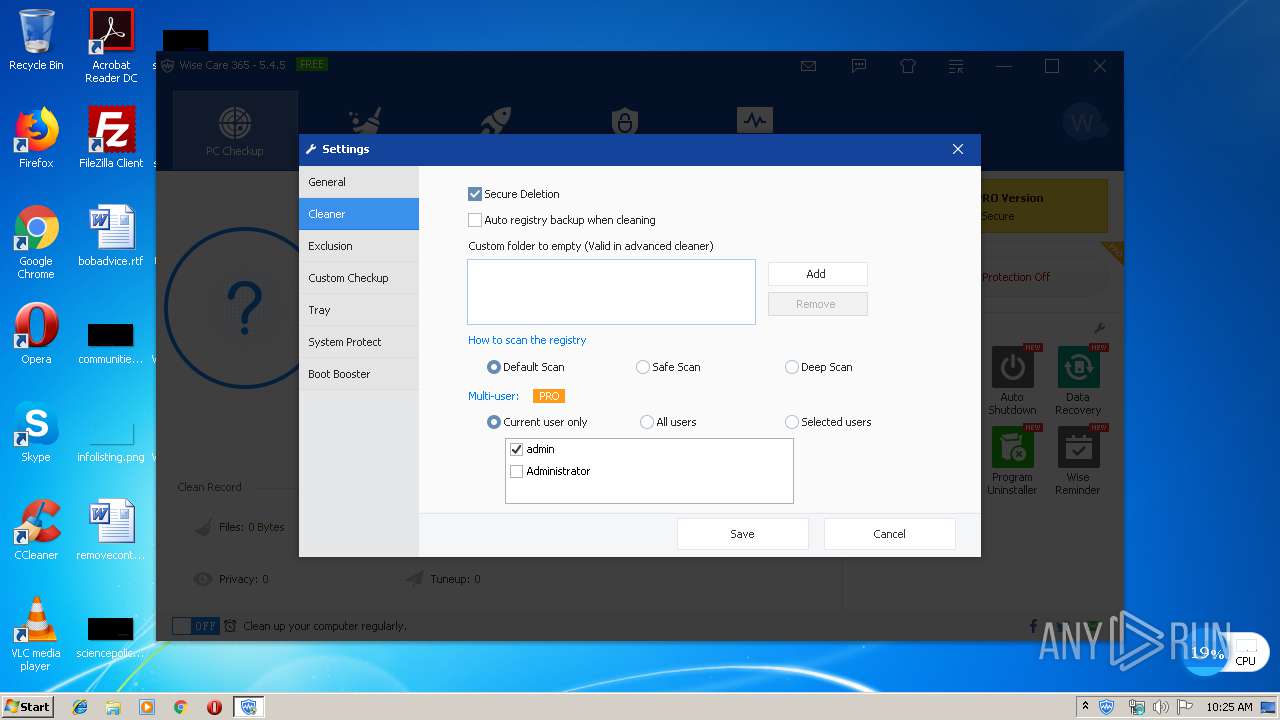Open Boot Booster settings section
This screenshot has height=720, width=1280.
click(359, 374)
